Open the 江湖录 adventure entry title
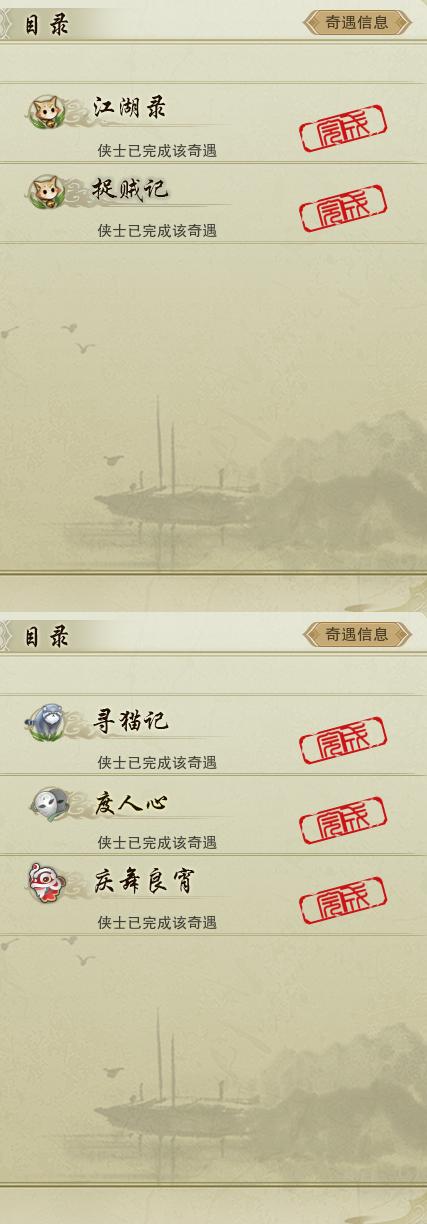427x1224 pixels. (130, 108)
